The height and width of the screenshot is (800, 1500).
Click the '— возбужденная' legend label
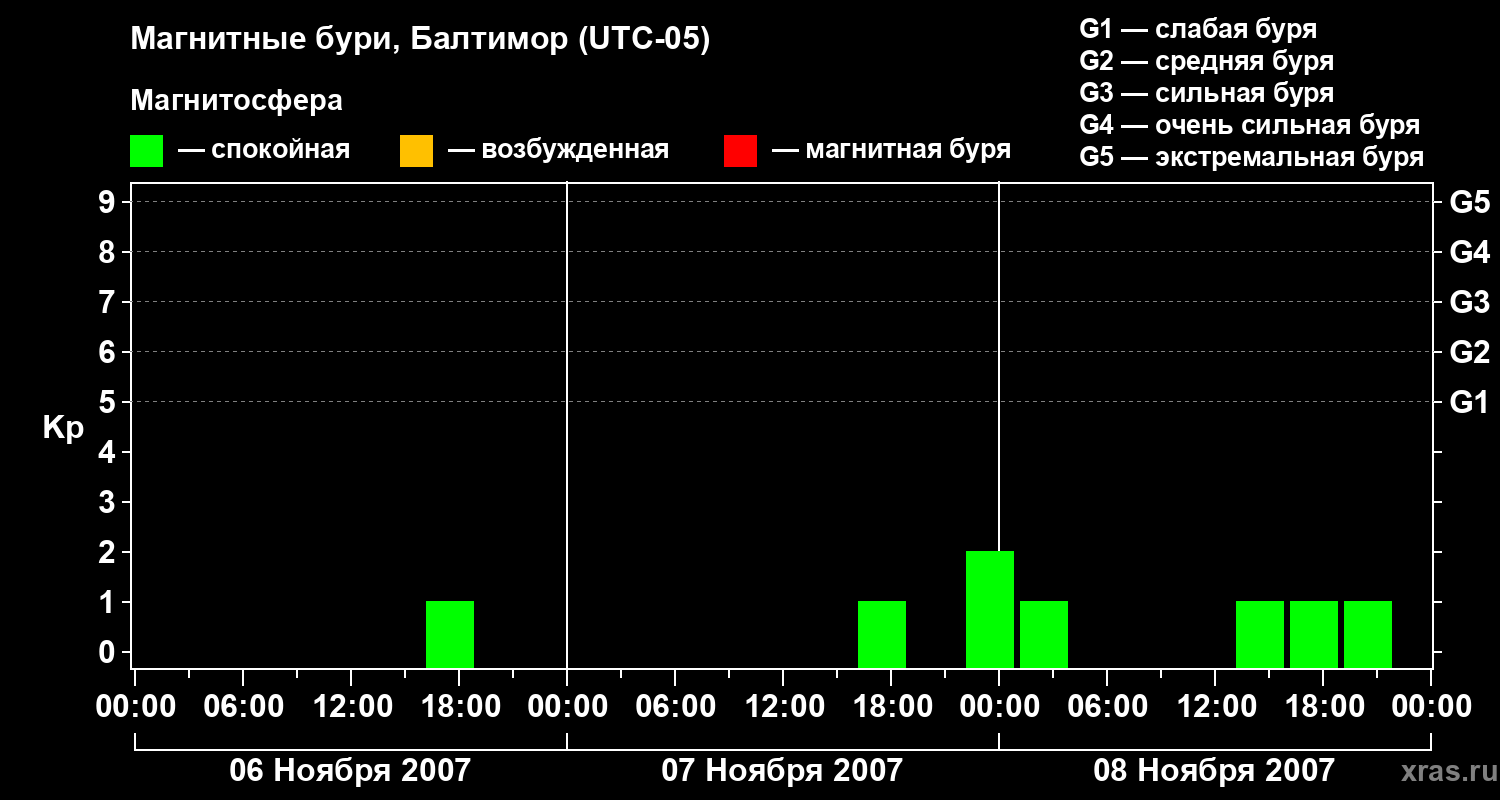(558, 150)
